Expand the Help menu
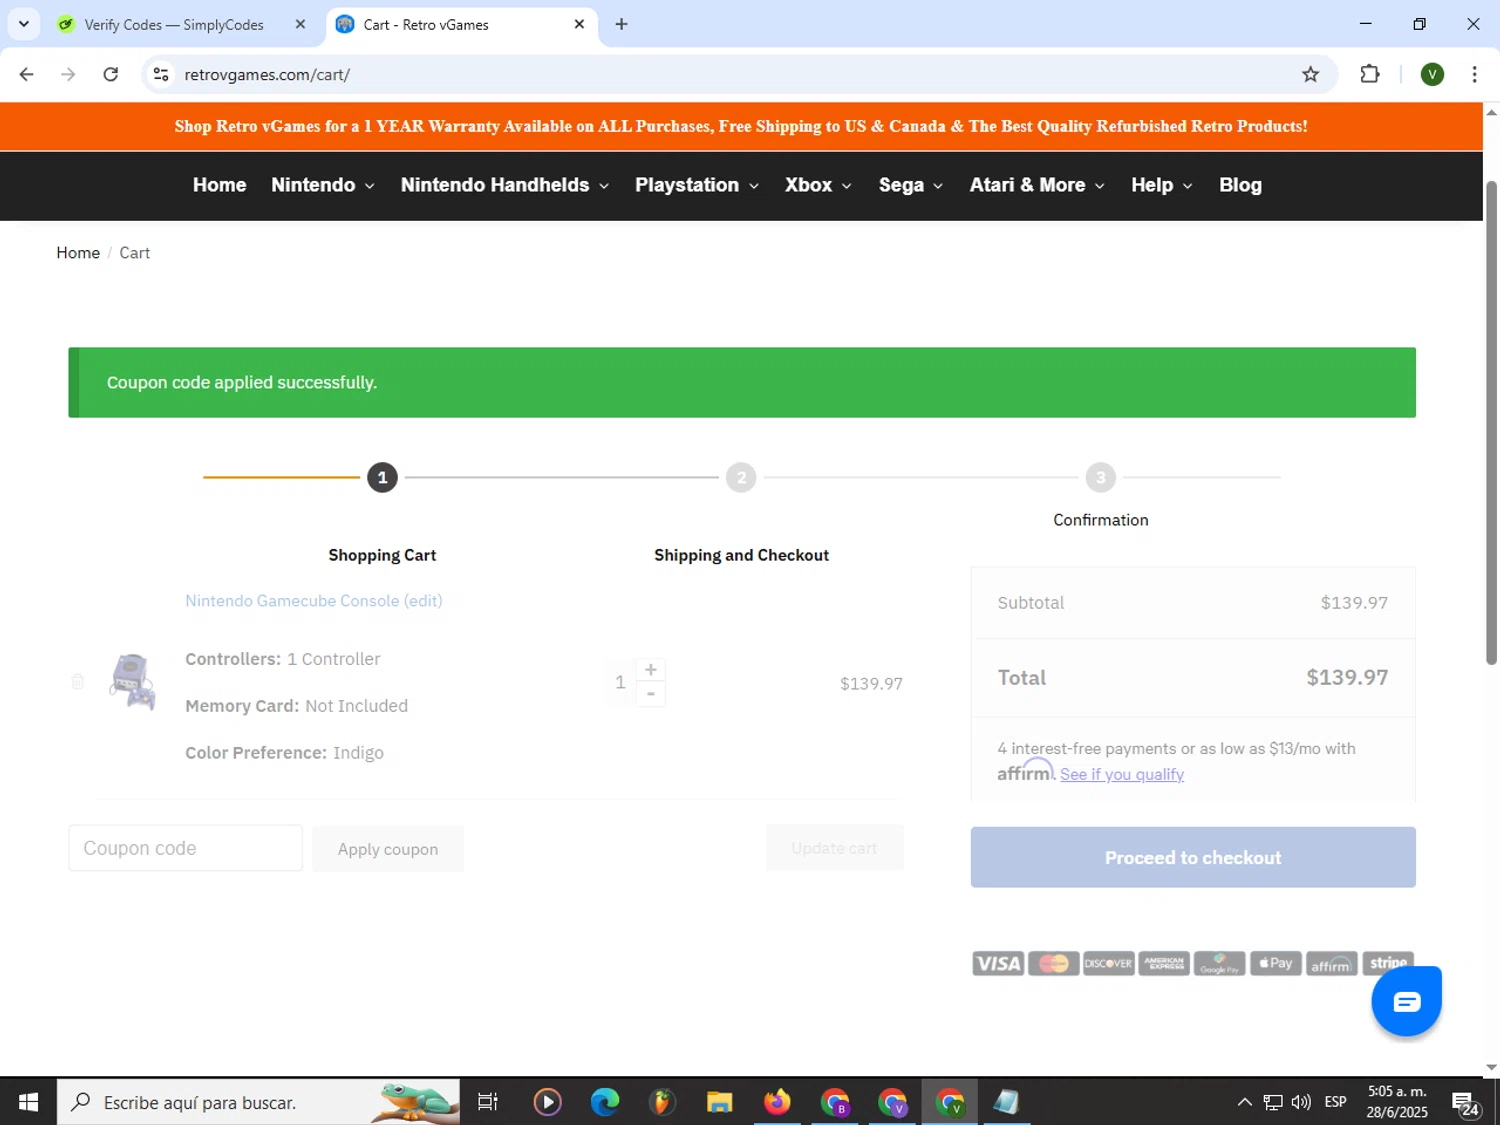 click(1162, 185)
